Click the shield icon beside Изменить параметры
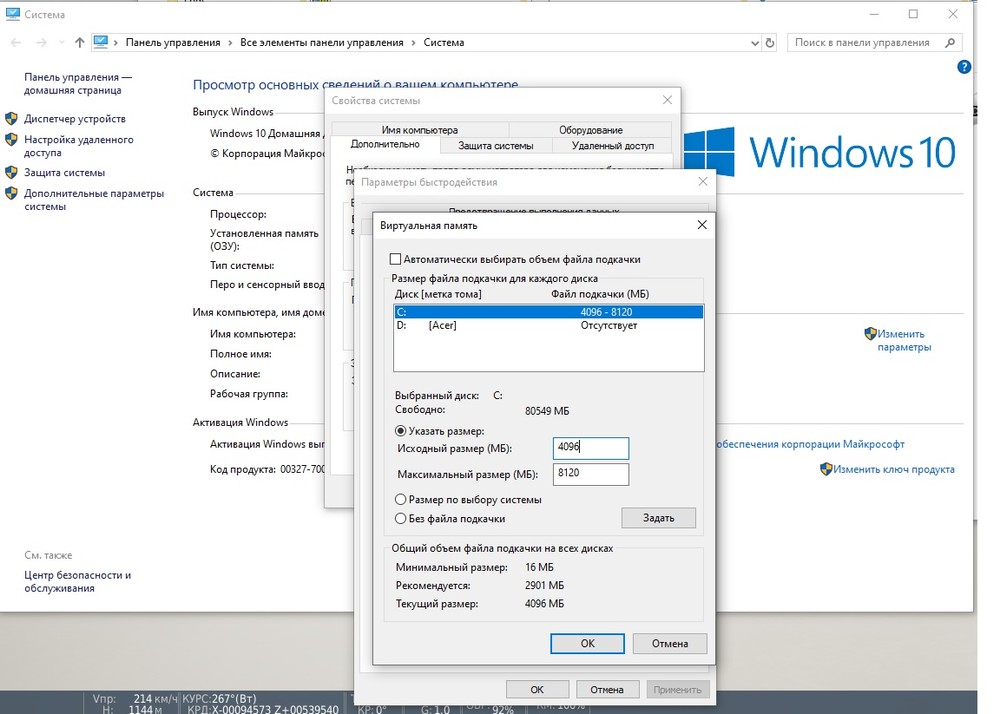1000x714 pixels. coord(870,333)
